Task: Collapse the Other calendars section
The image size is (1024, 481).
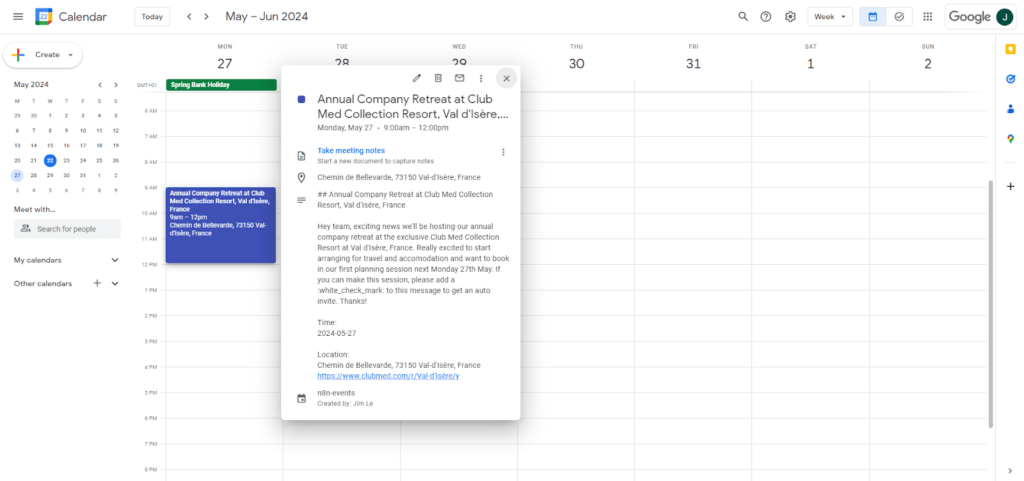Action: tap(115, 283)
